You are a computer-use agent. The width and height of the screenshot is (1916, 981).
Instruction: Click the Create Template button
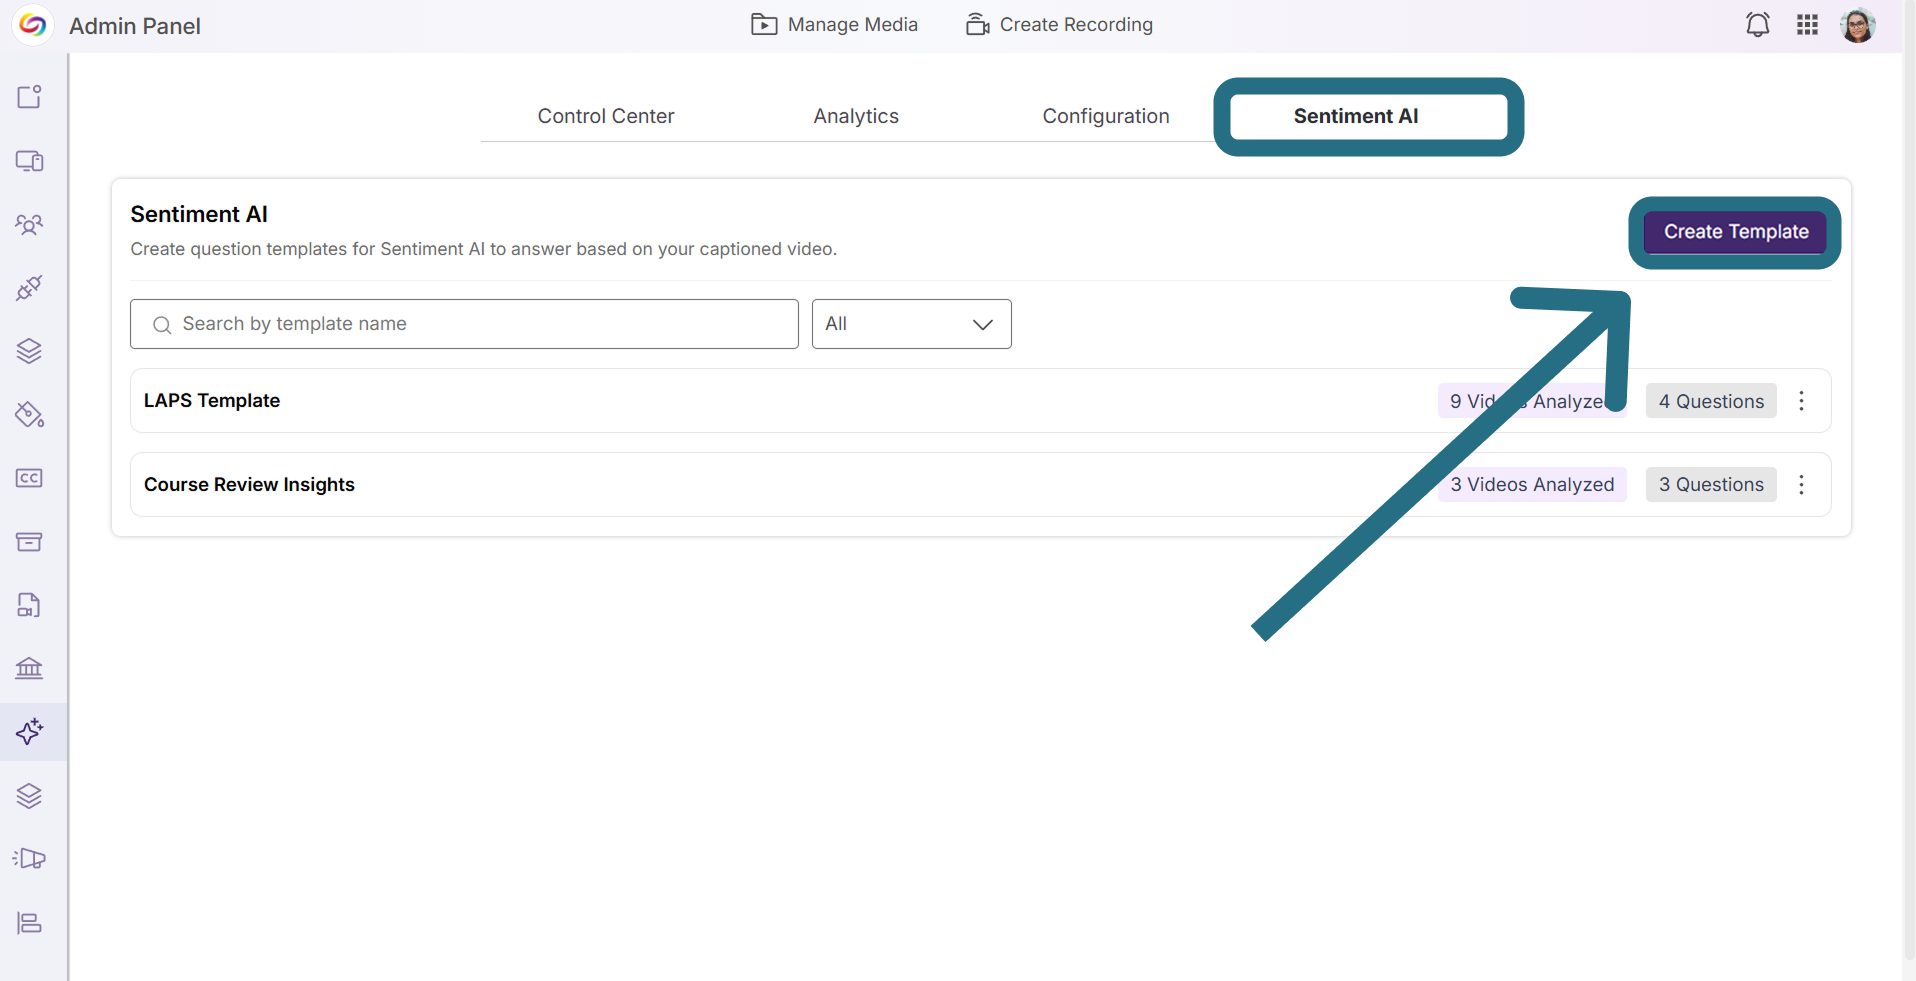point(1736,232)
